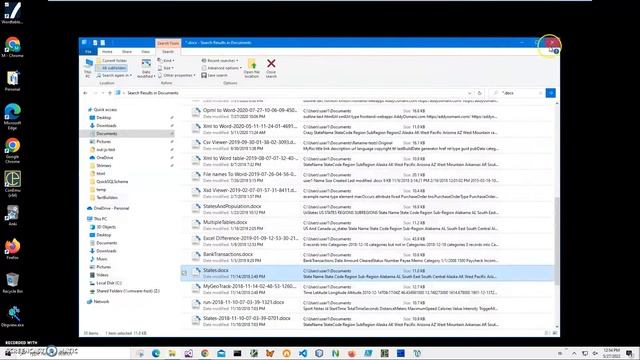This screenshot has height=360, width=640.
Task: Open the Size filter dropdown
Action: pos(165,68)
